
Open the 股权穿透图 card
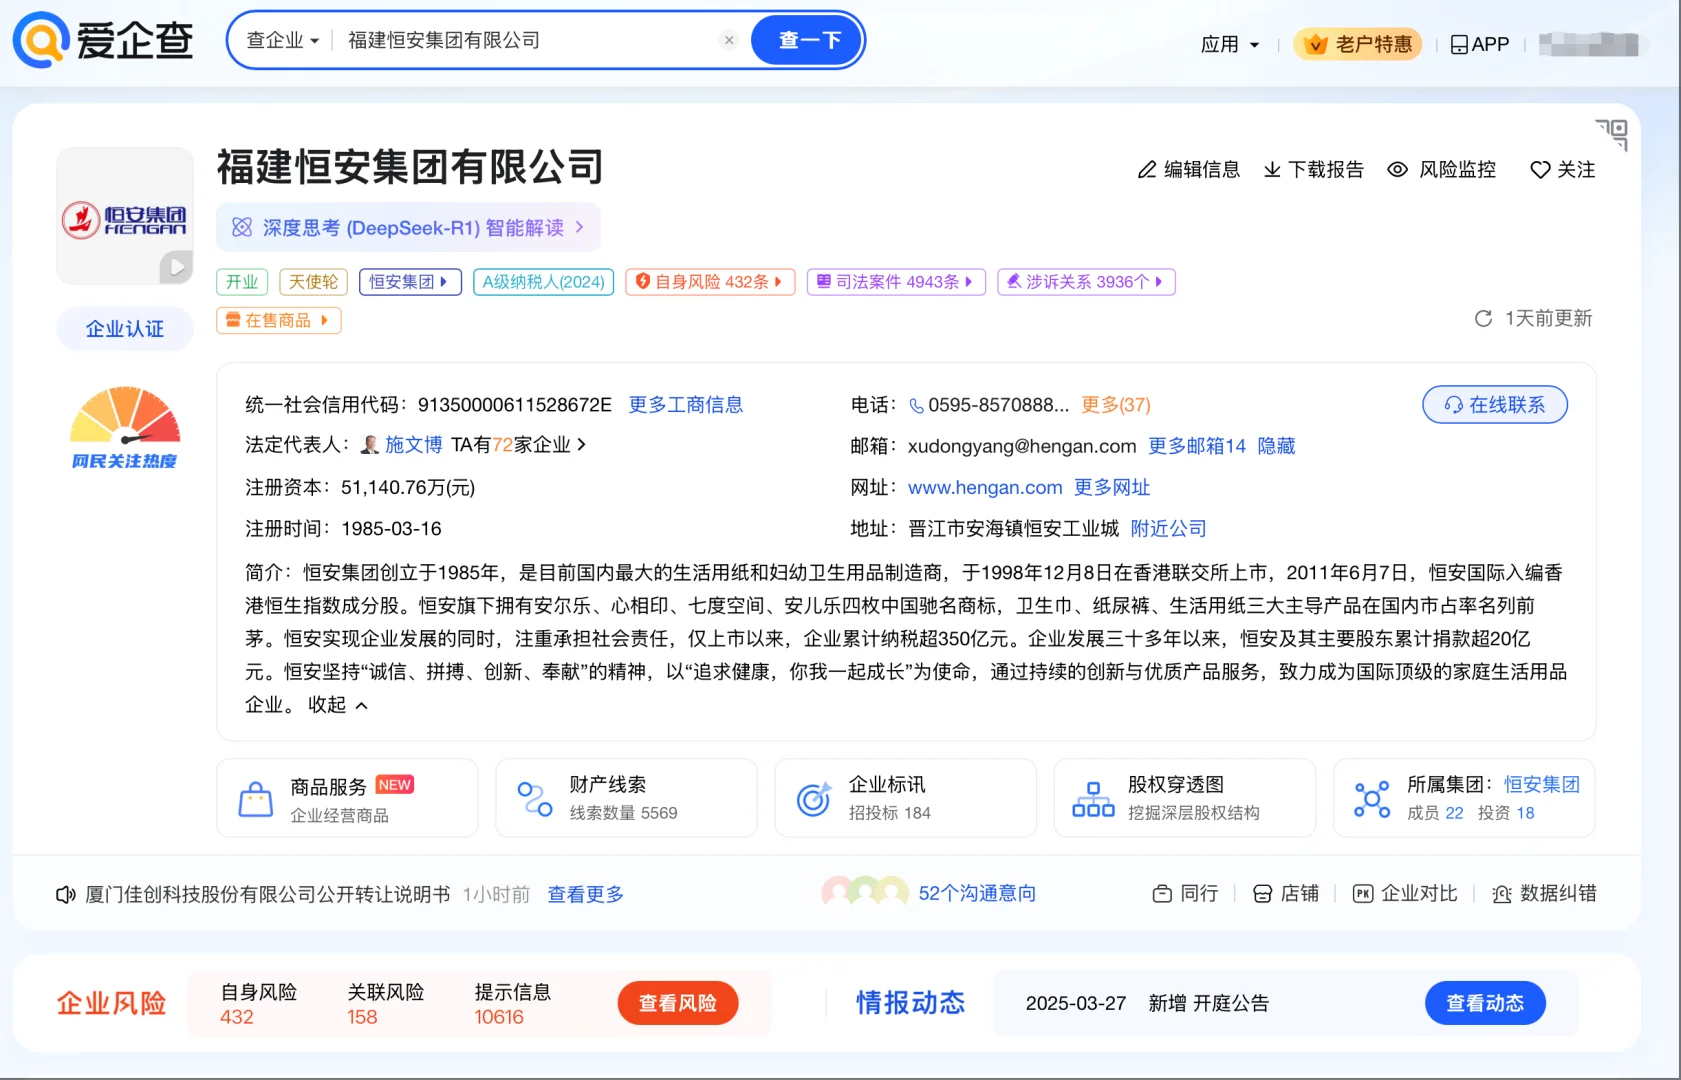click(1184, 798)
